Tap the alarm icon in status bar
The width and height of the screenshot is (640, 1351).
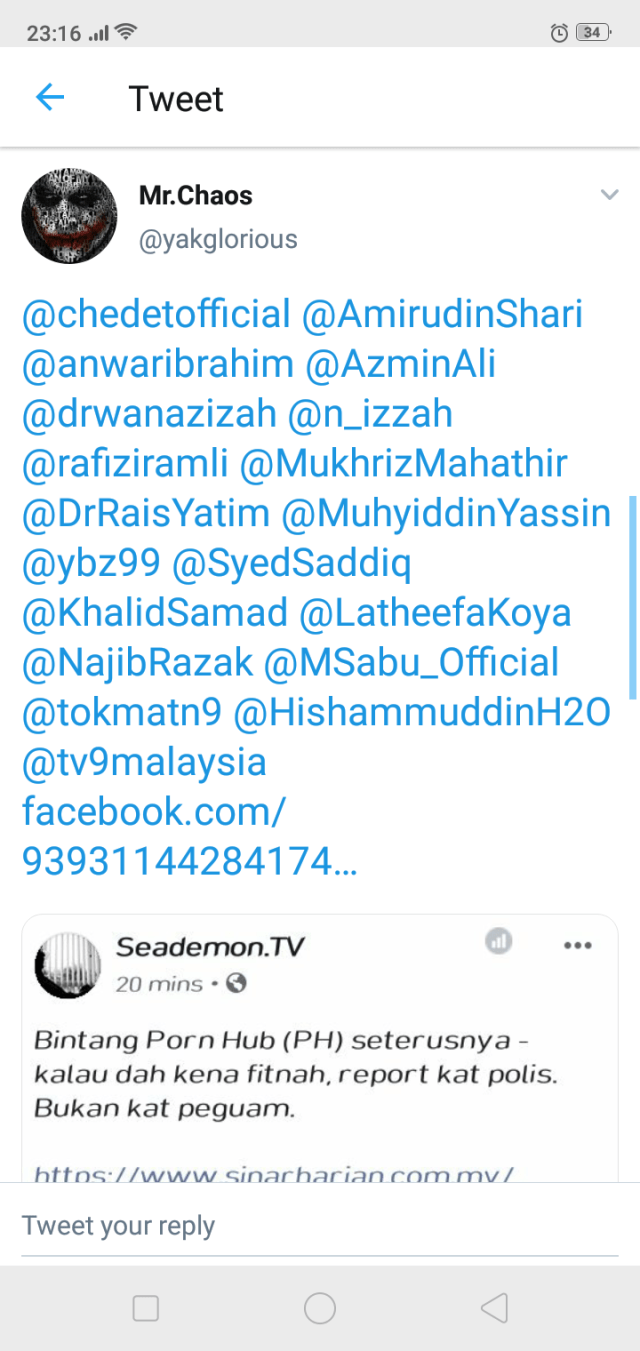tap(559, 33)
